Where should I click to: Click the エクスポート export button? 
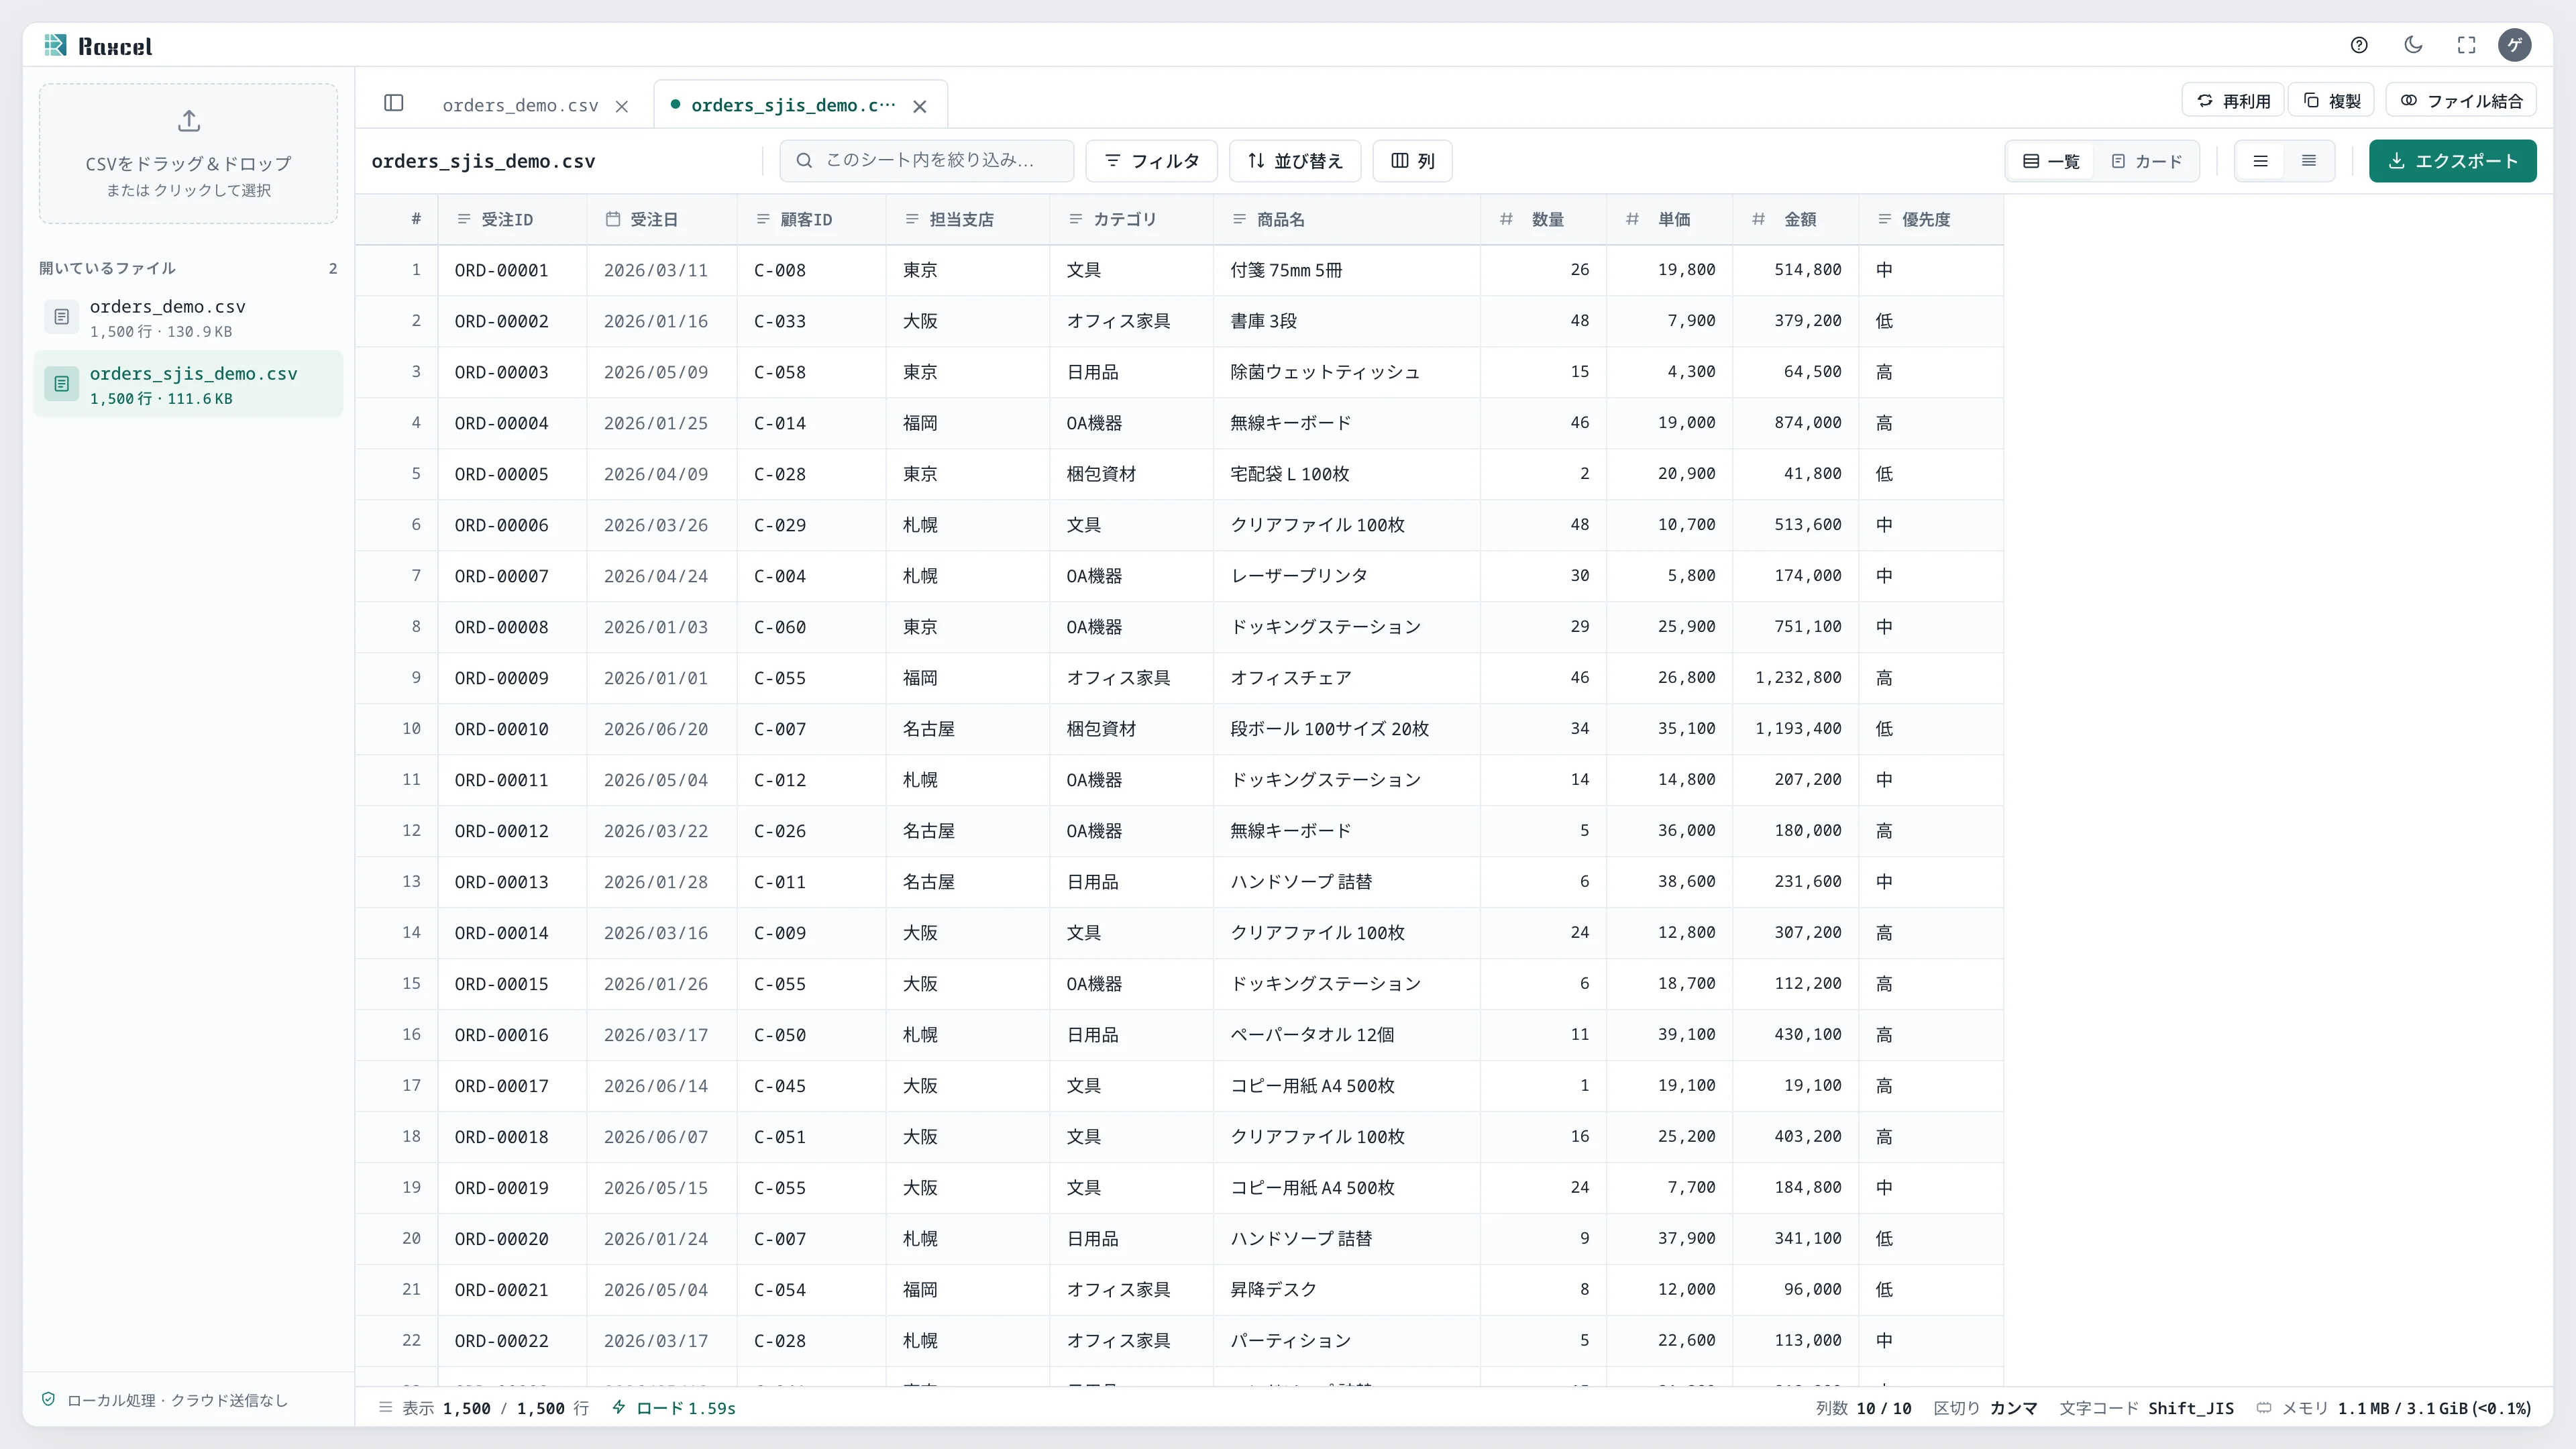[2452, 161]
